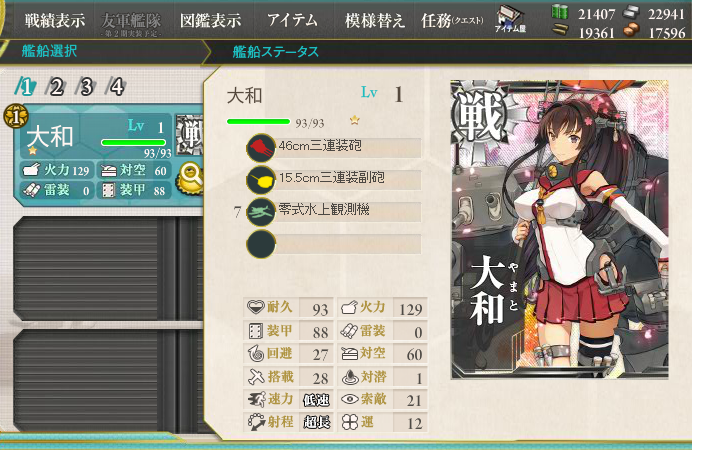706x451 pixels.
Task: Click the green fuel resource icon
Action: pos(560,12)
